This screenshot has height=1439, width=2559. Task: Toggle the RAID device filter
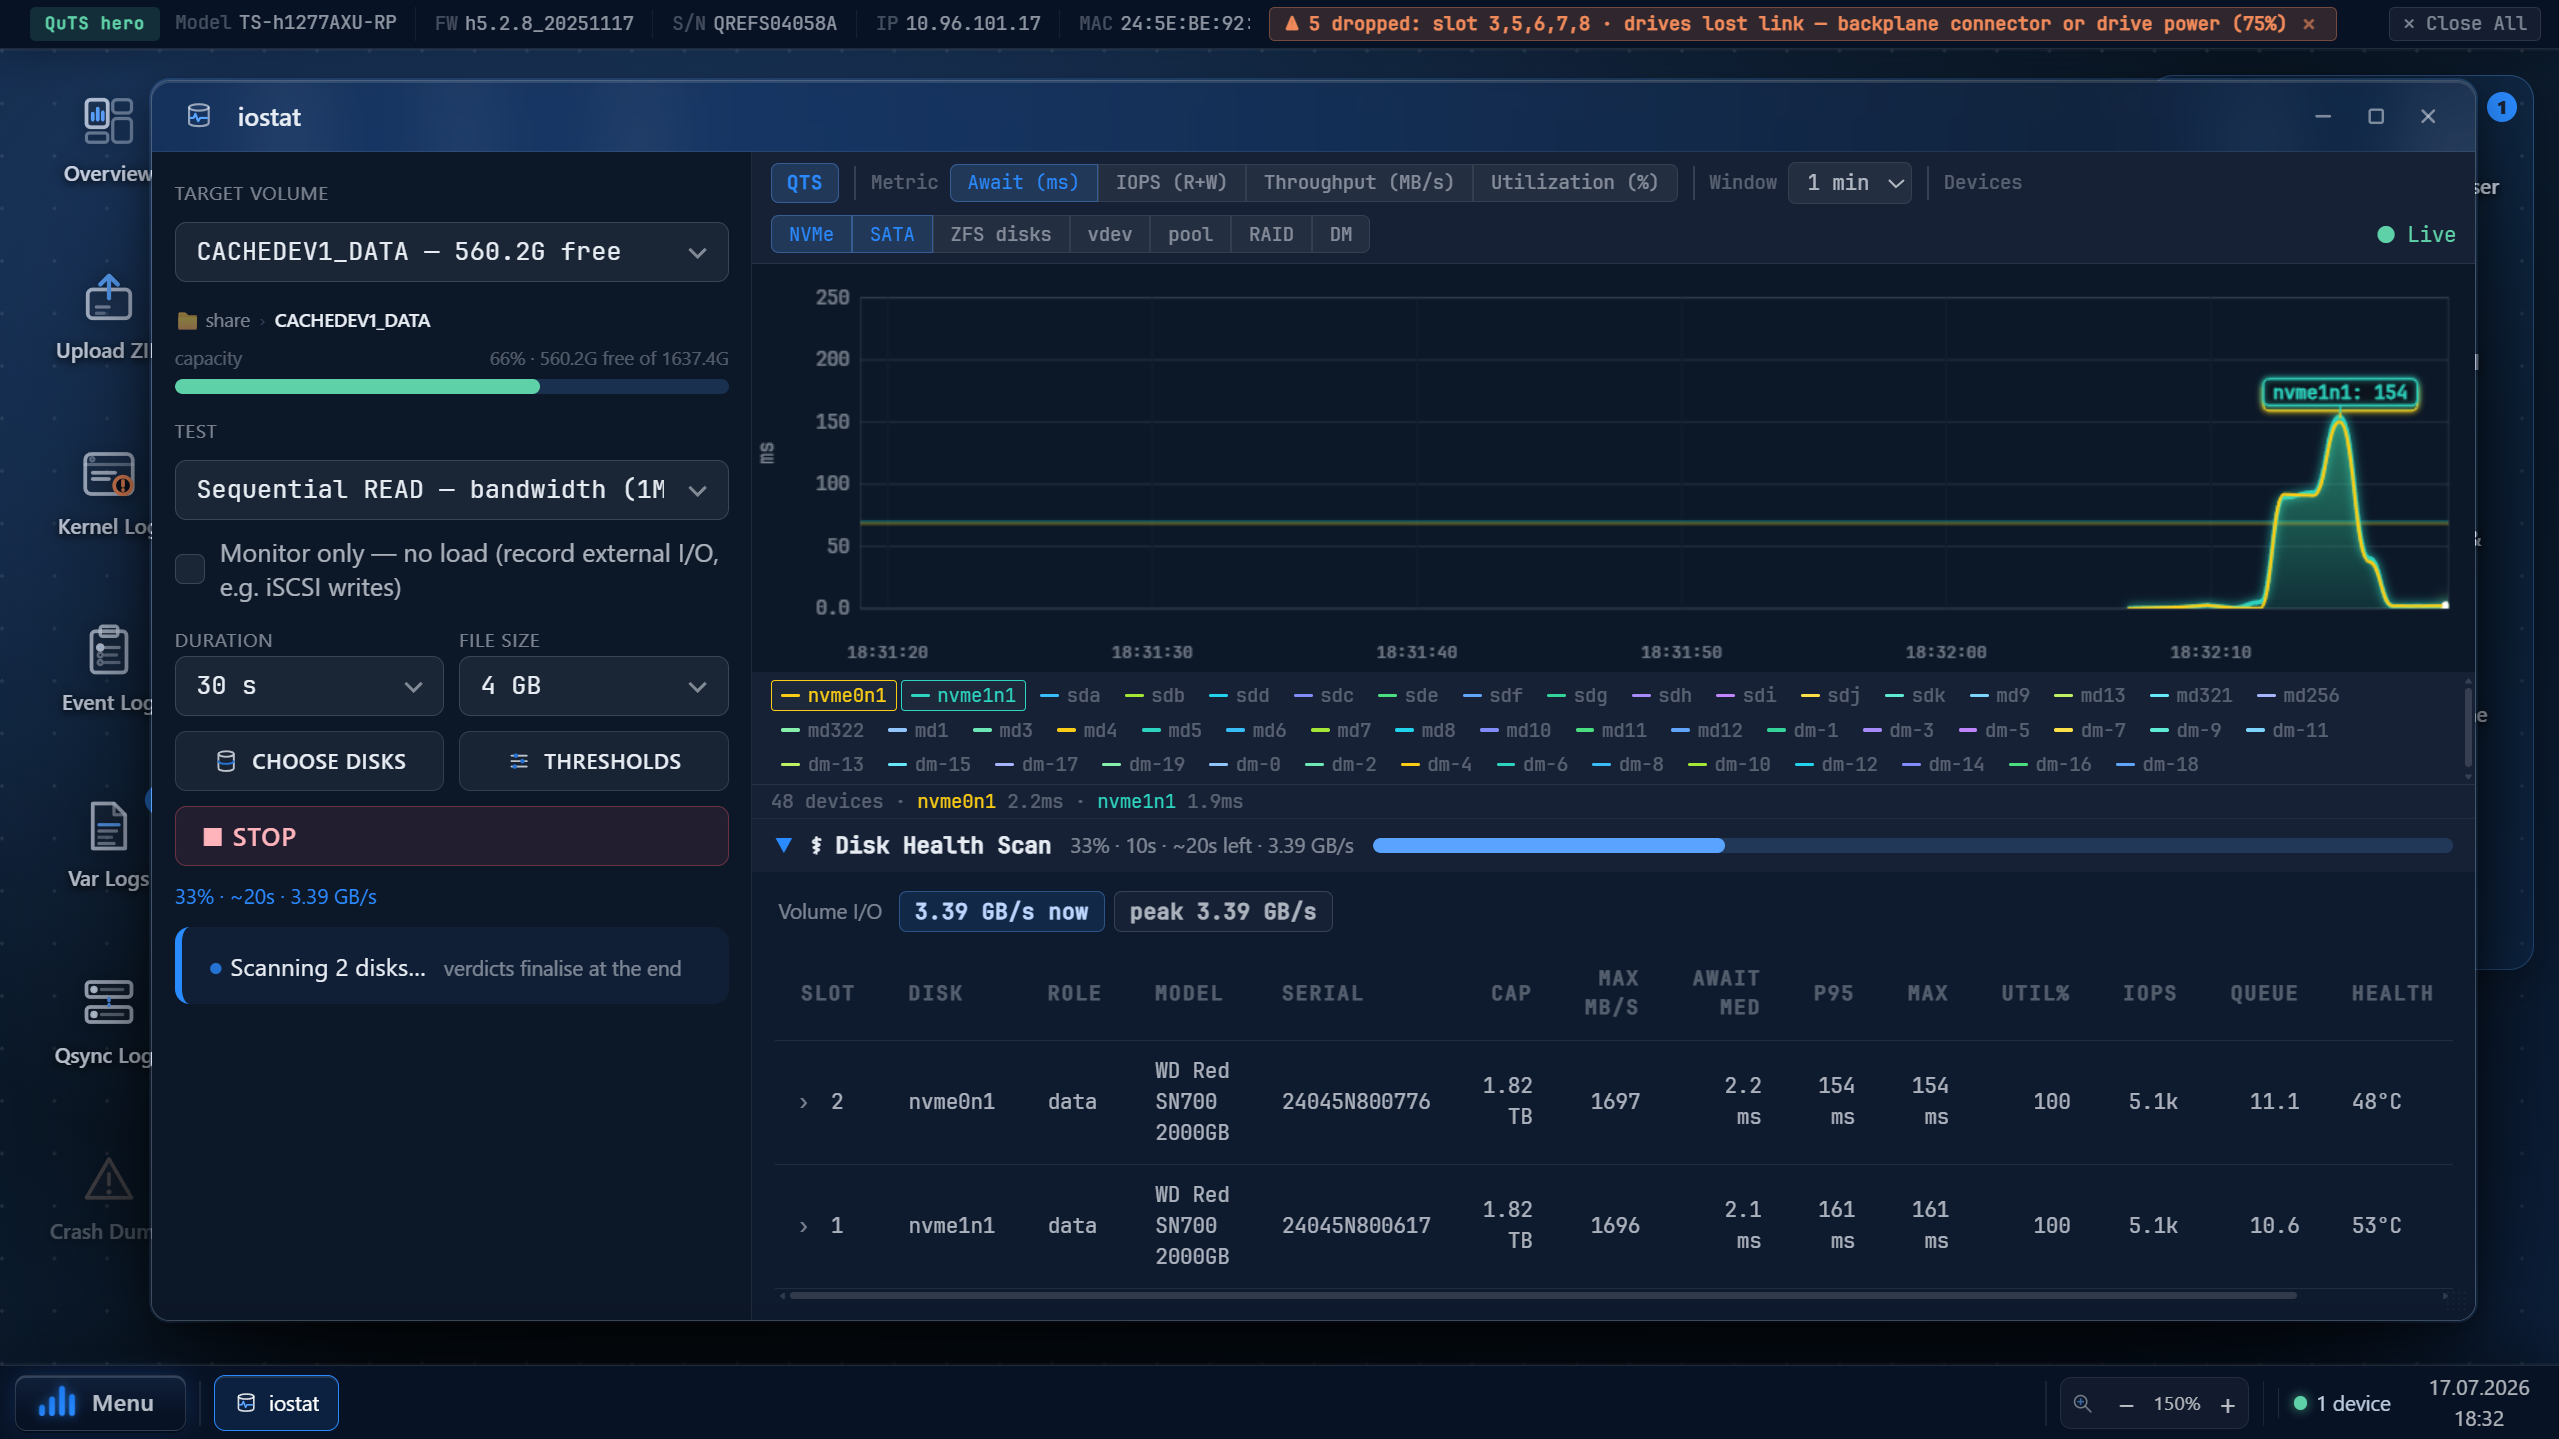coord(1270,234)
